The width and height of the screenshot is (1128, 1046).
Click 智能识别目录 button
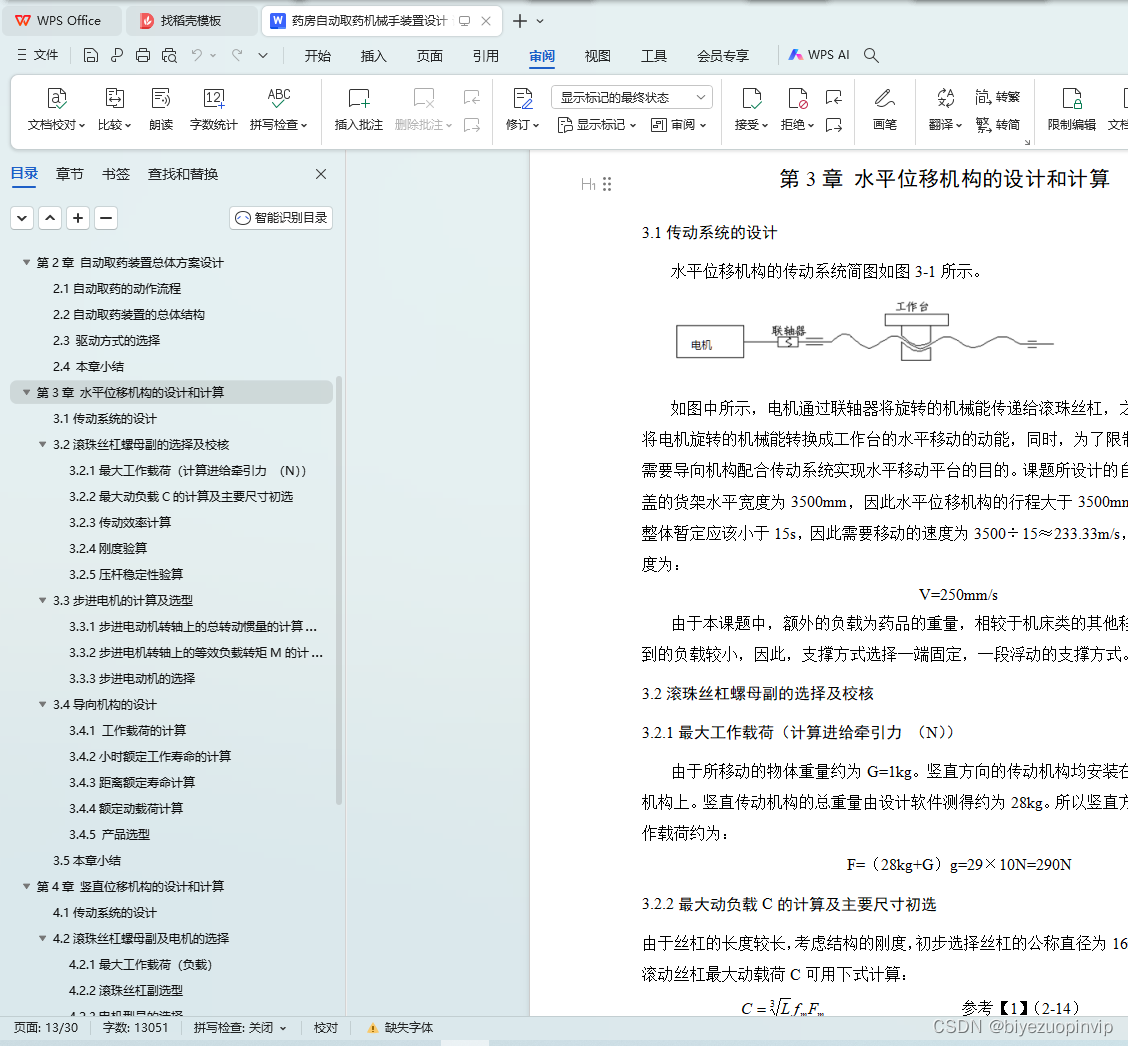[281, 218]
